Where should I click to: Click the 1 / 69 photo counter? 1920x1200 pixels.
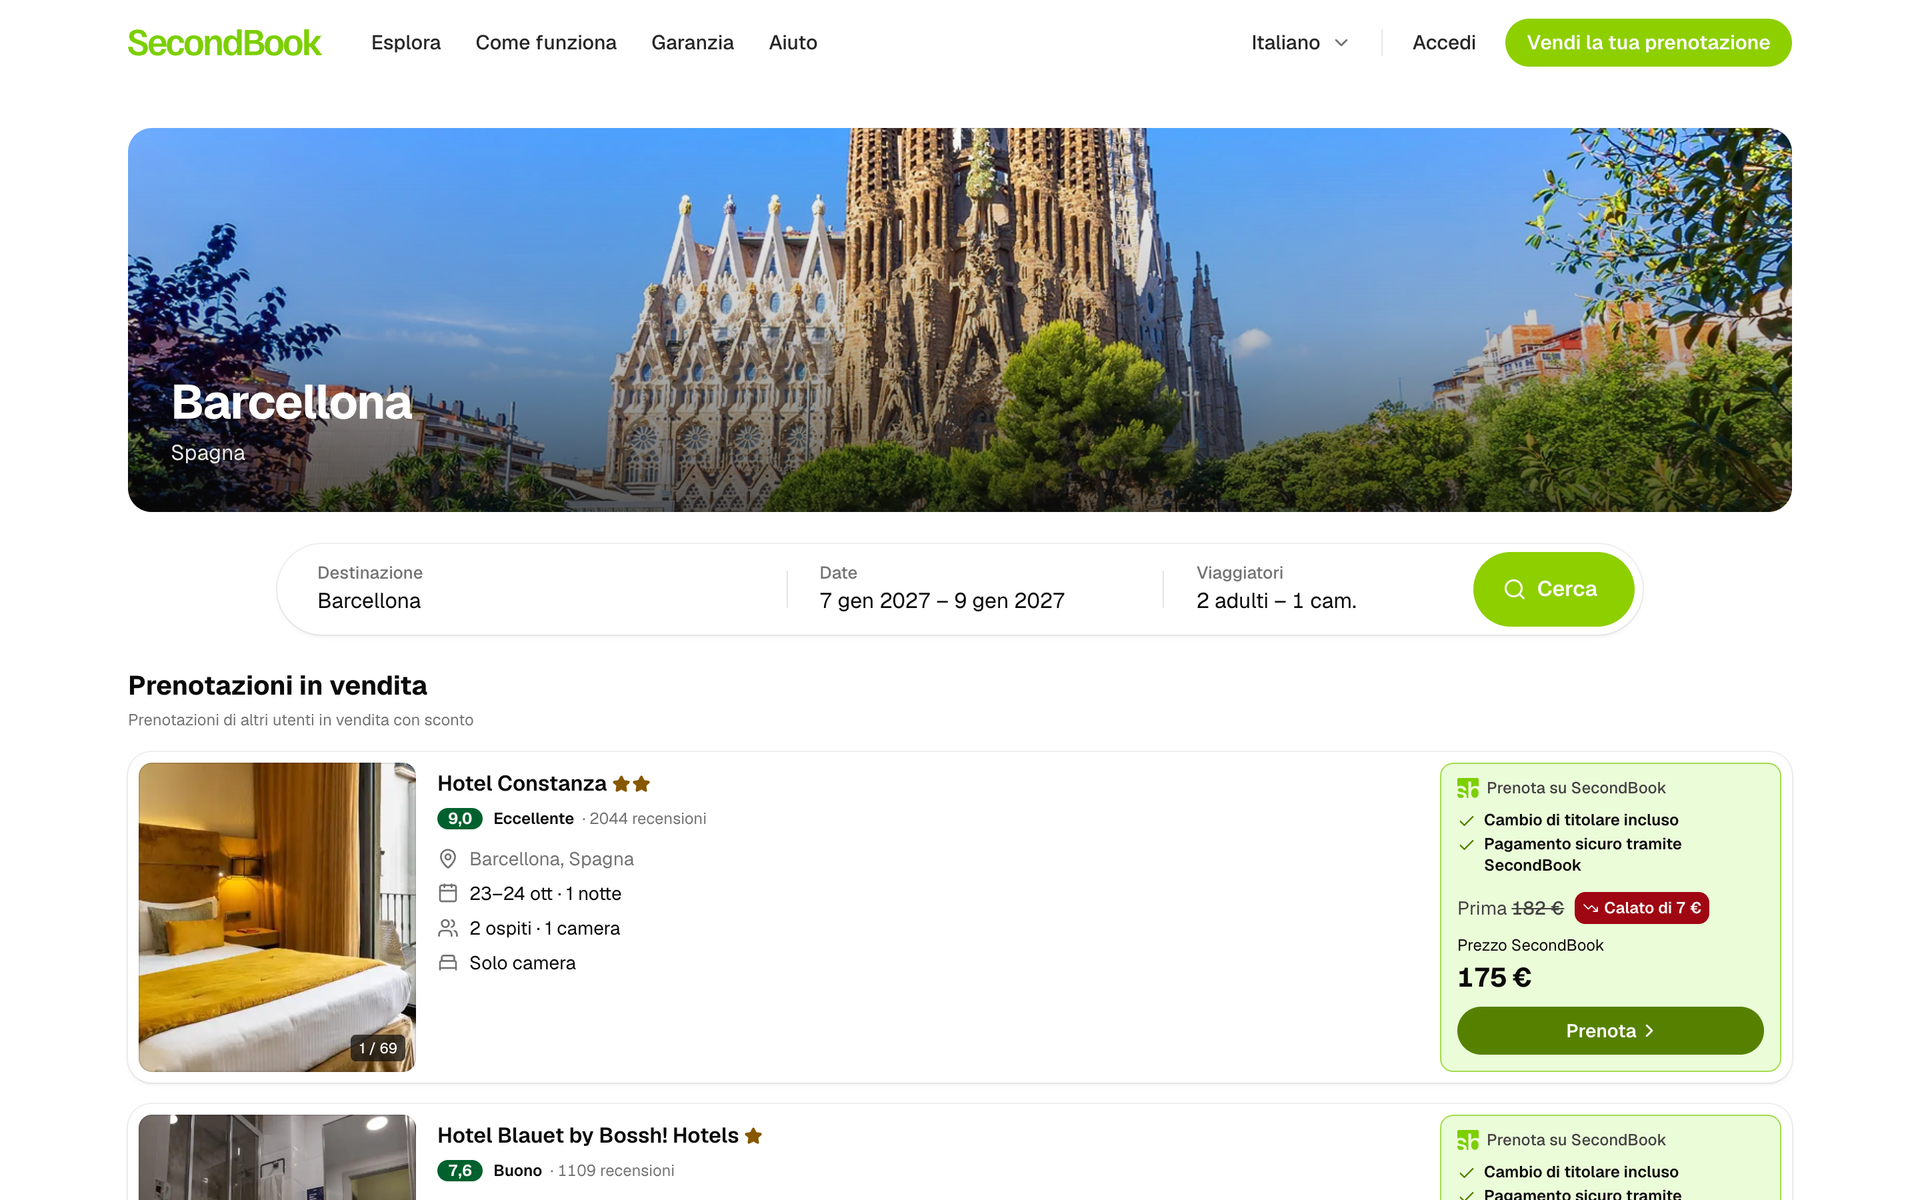tap(378, 1048)
